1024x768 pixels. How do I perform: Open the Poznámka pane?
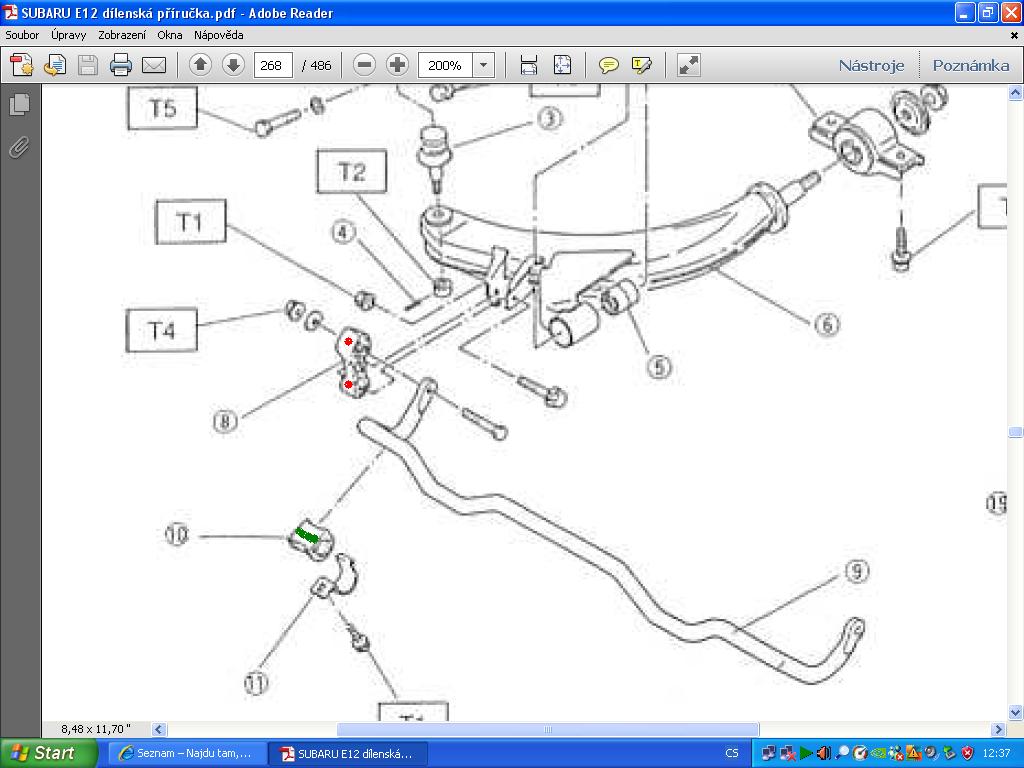point(970,65)
